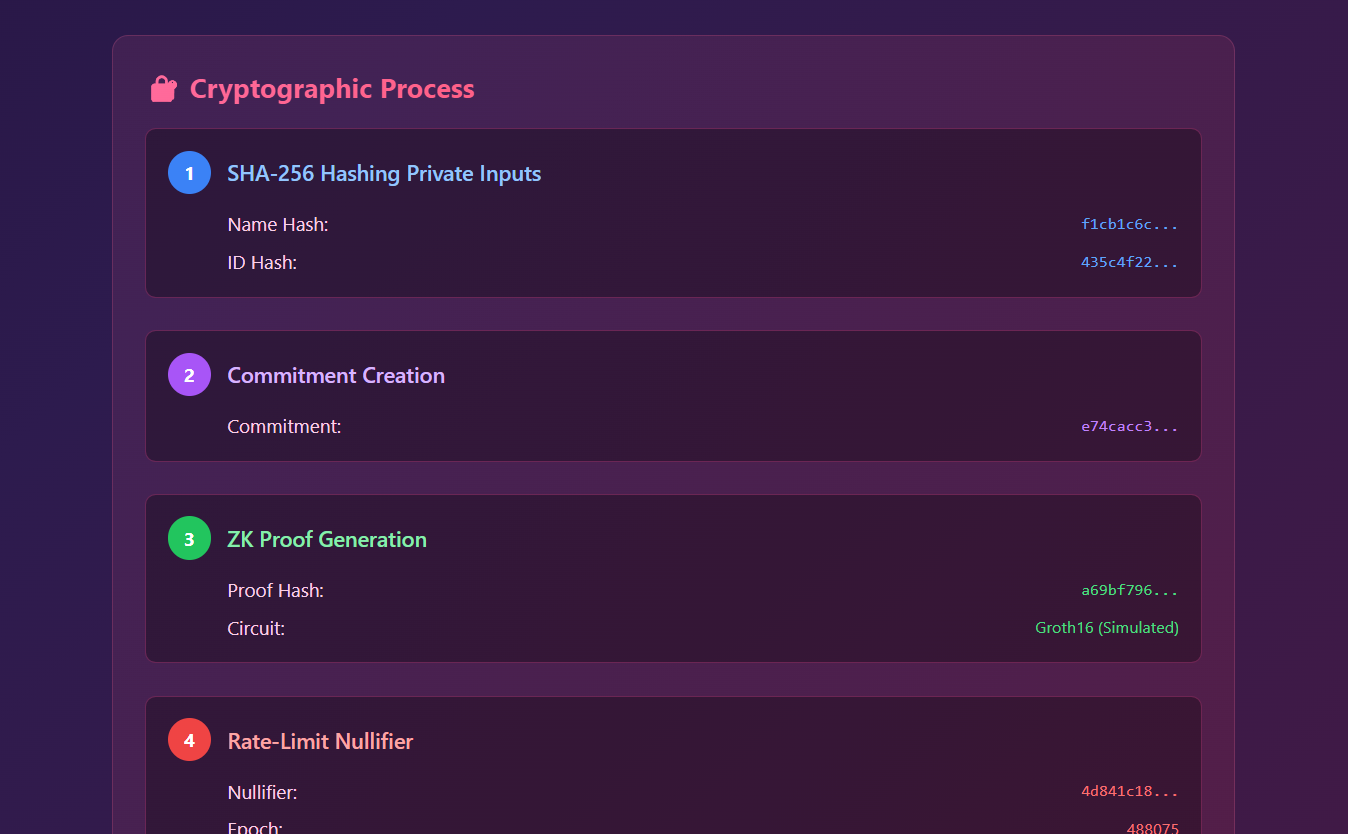
Task: Click the Rate-Limit Nullifier title
Action: tap(320, 741)
